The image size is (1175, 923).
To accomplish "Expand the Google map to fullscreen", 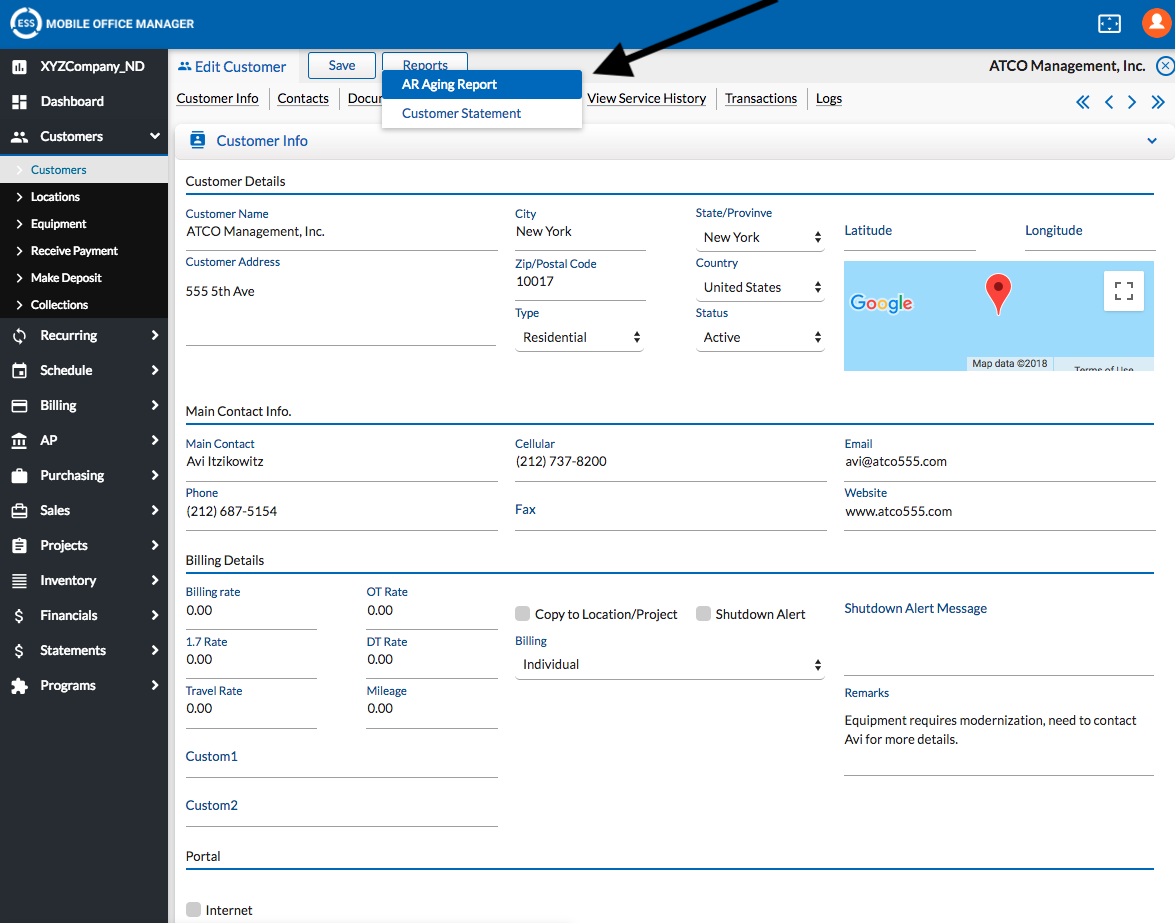I will [x=1123, y=291].
